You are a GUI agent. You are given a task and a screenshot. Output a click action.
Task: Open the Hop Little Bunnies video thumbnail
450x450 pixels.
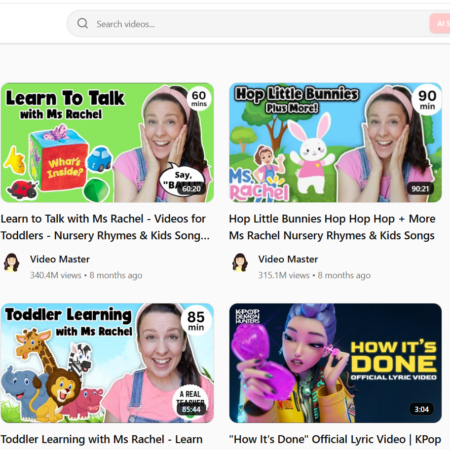[335, 143]
